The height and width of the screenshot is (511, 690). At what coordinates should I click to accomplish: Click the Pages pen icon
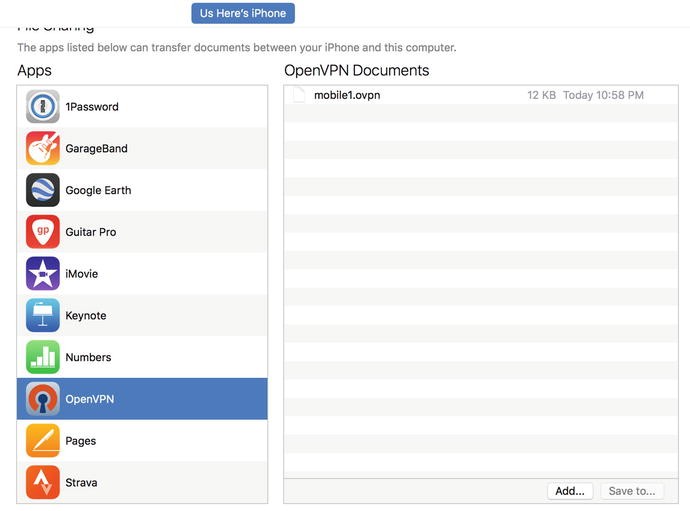[x=43, y=441]
